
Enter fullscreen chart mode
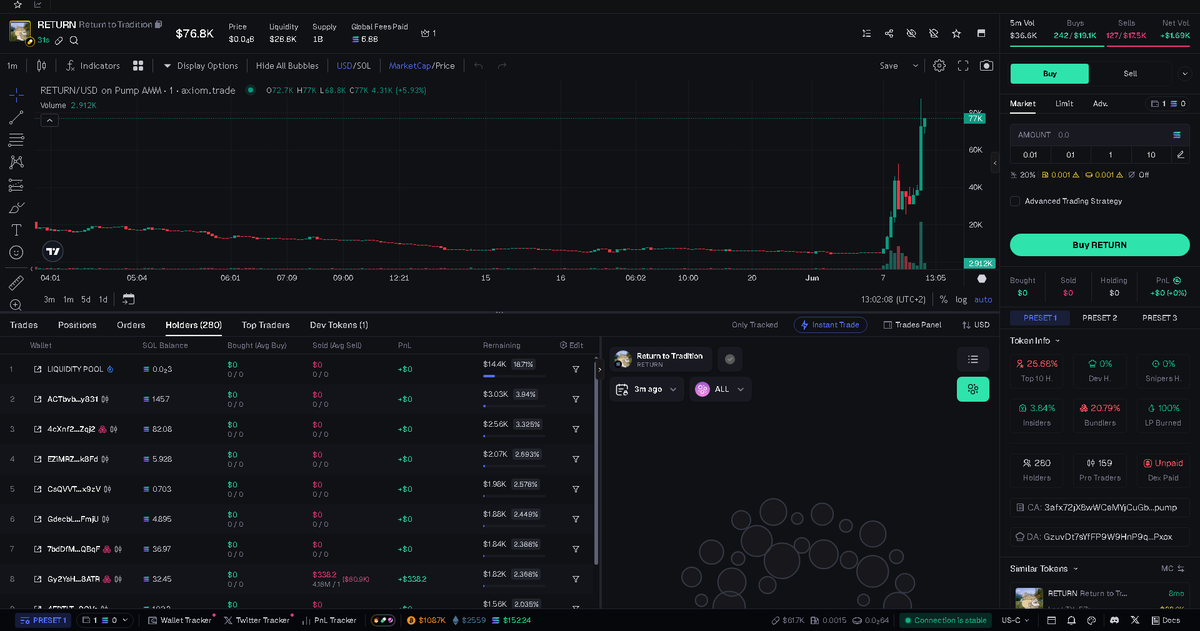pyautogui.click(x=963, y=66)
